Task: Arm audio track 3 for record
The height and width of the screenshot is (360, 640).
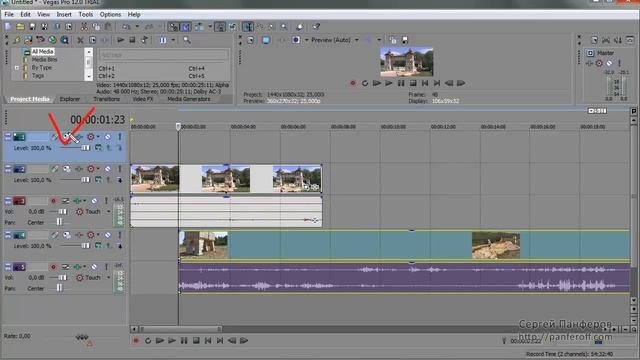Action: point(53,200)
